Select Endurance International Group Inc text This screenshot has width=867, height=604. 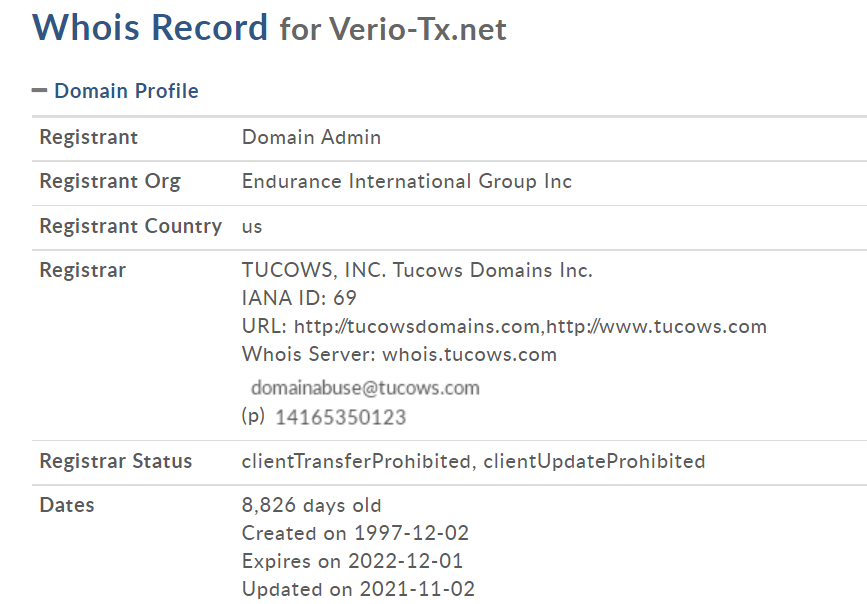pyautogui.click(x=407, y=181)
